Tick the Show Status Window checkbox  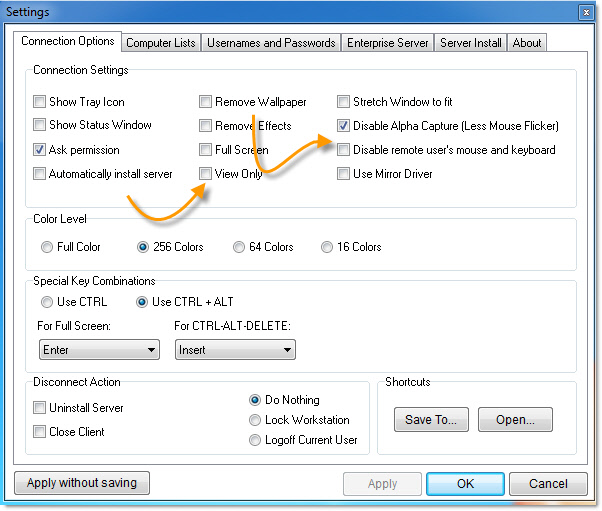pos(39,125)
